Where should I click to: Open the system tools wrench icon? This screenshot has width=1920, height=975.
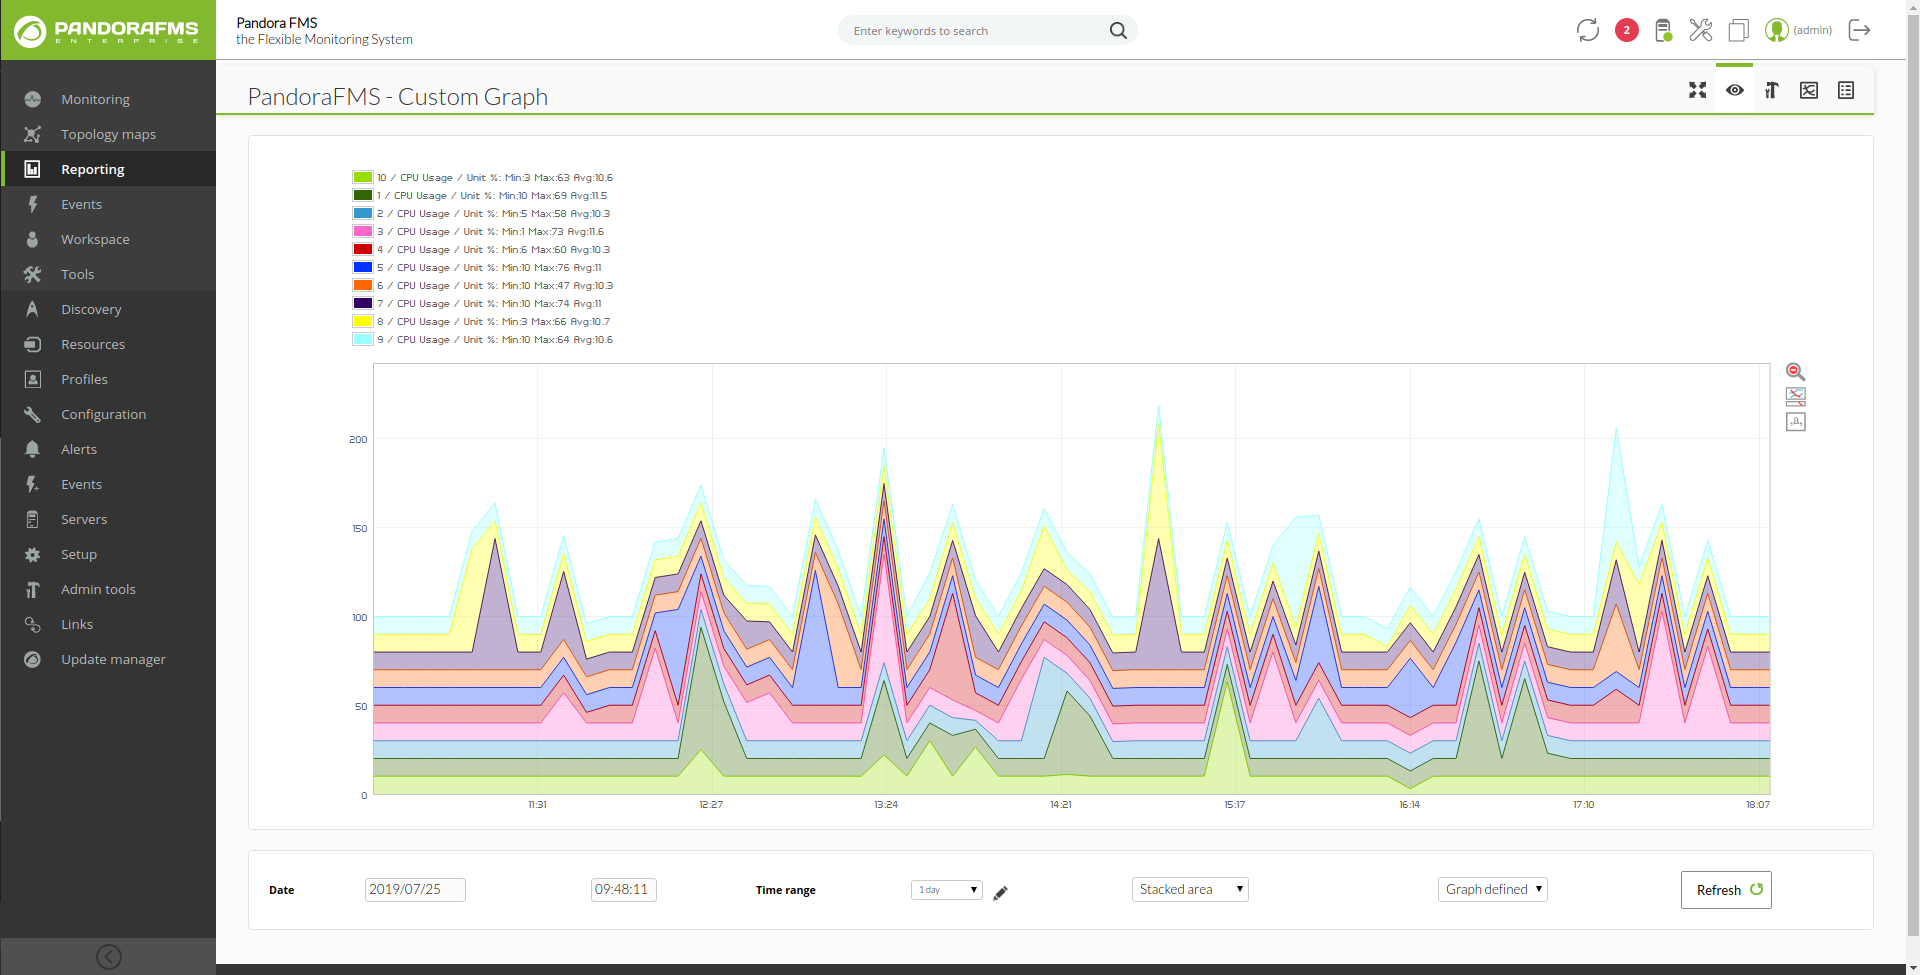[1701, 30]
